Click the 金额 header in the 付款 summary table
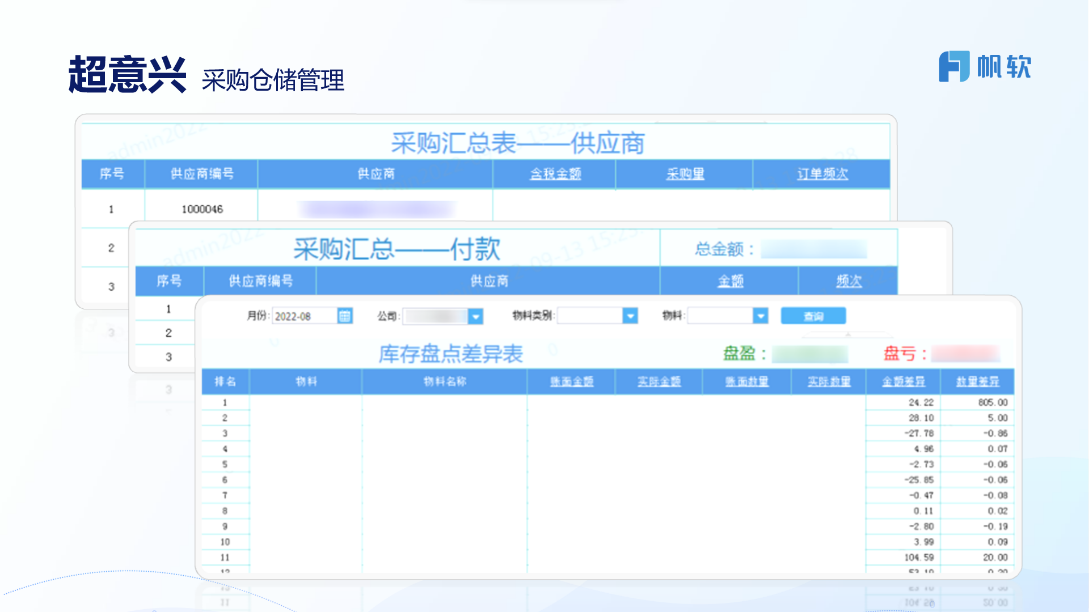Viewport: 1089px width, 612px height. 730,281
